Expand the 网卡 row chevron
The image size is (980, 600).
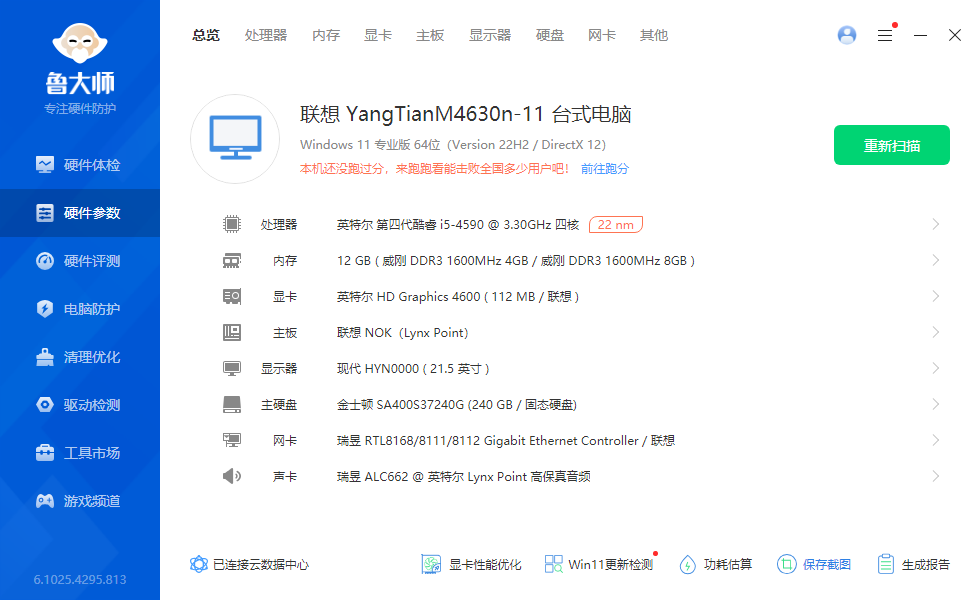coord(936,440)
